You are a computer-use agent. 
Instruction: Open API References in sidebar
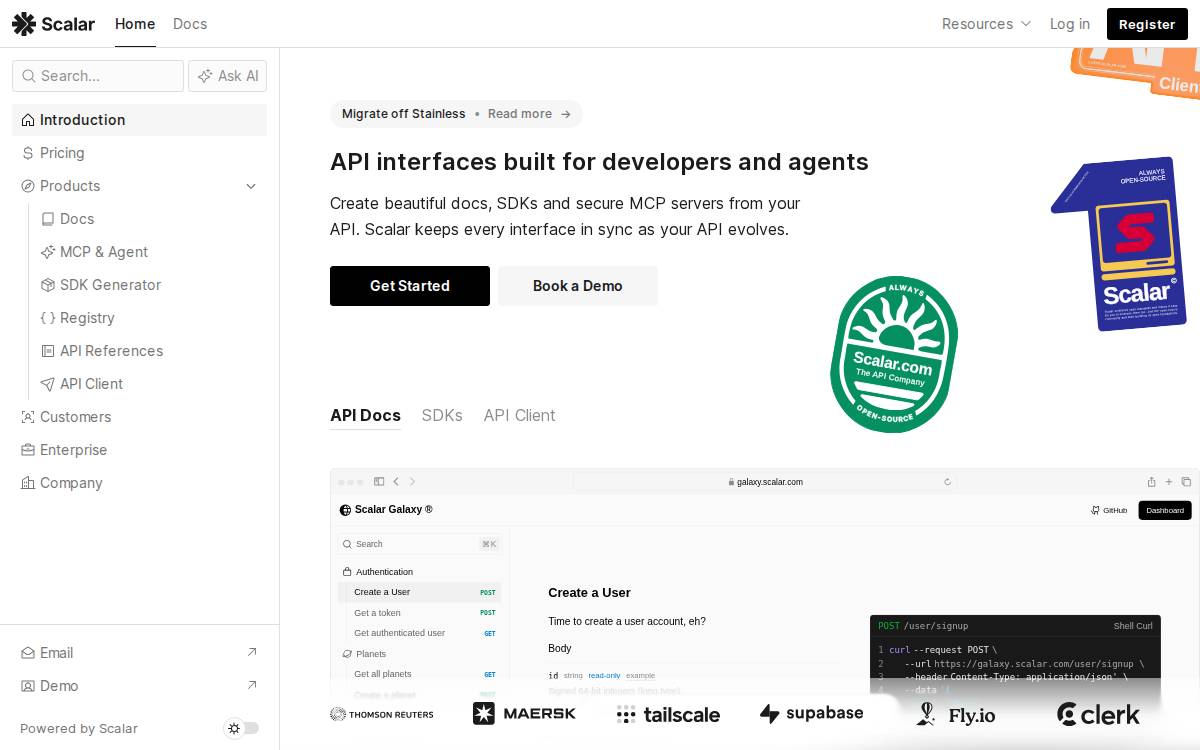(149, 351)
